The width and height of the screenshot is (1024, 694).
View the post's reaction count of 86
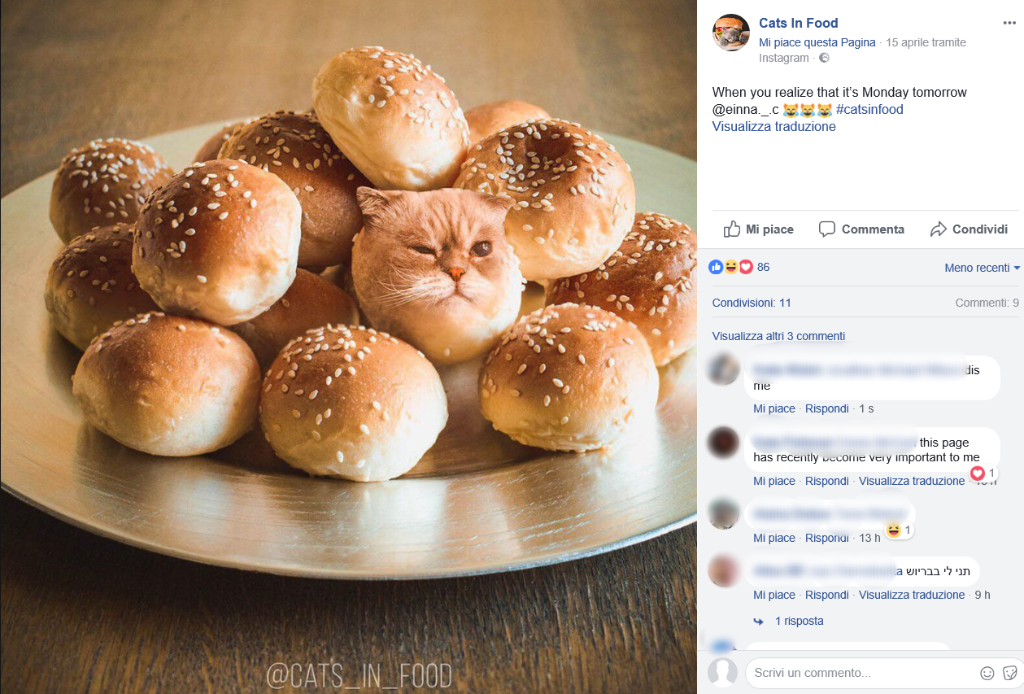point(763,267)
